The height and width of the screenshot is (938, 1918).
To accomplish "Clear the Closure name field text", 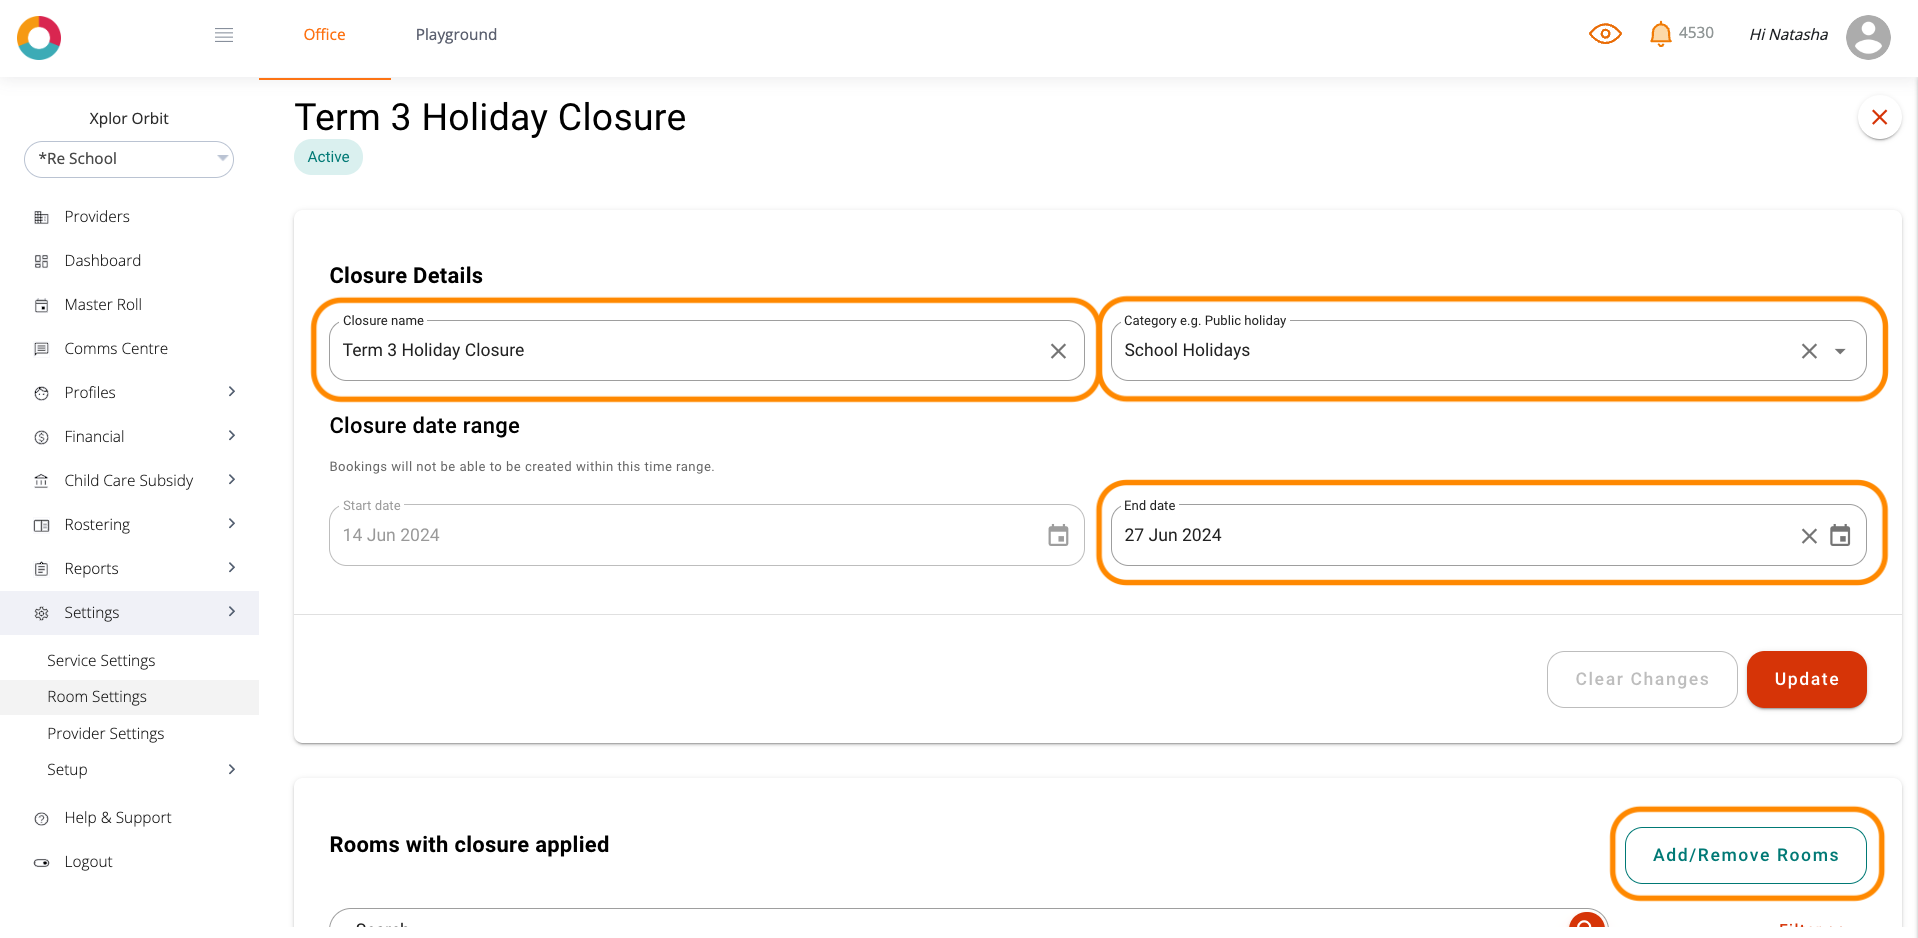I will pyautogui.click(x=1058, y=351).
